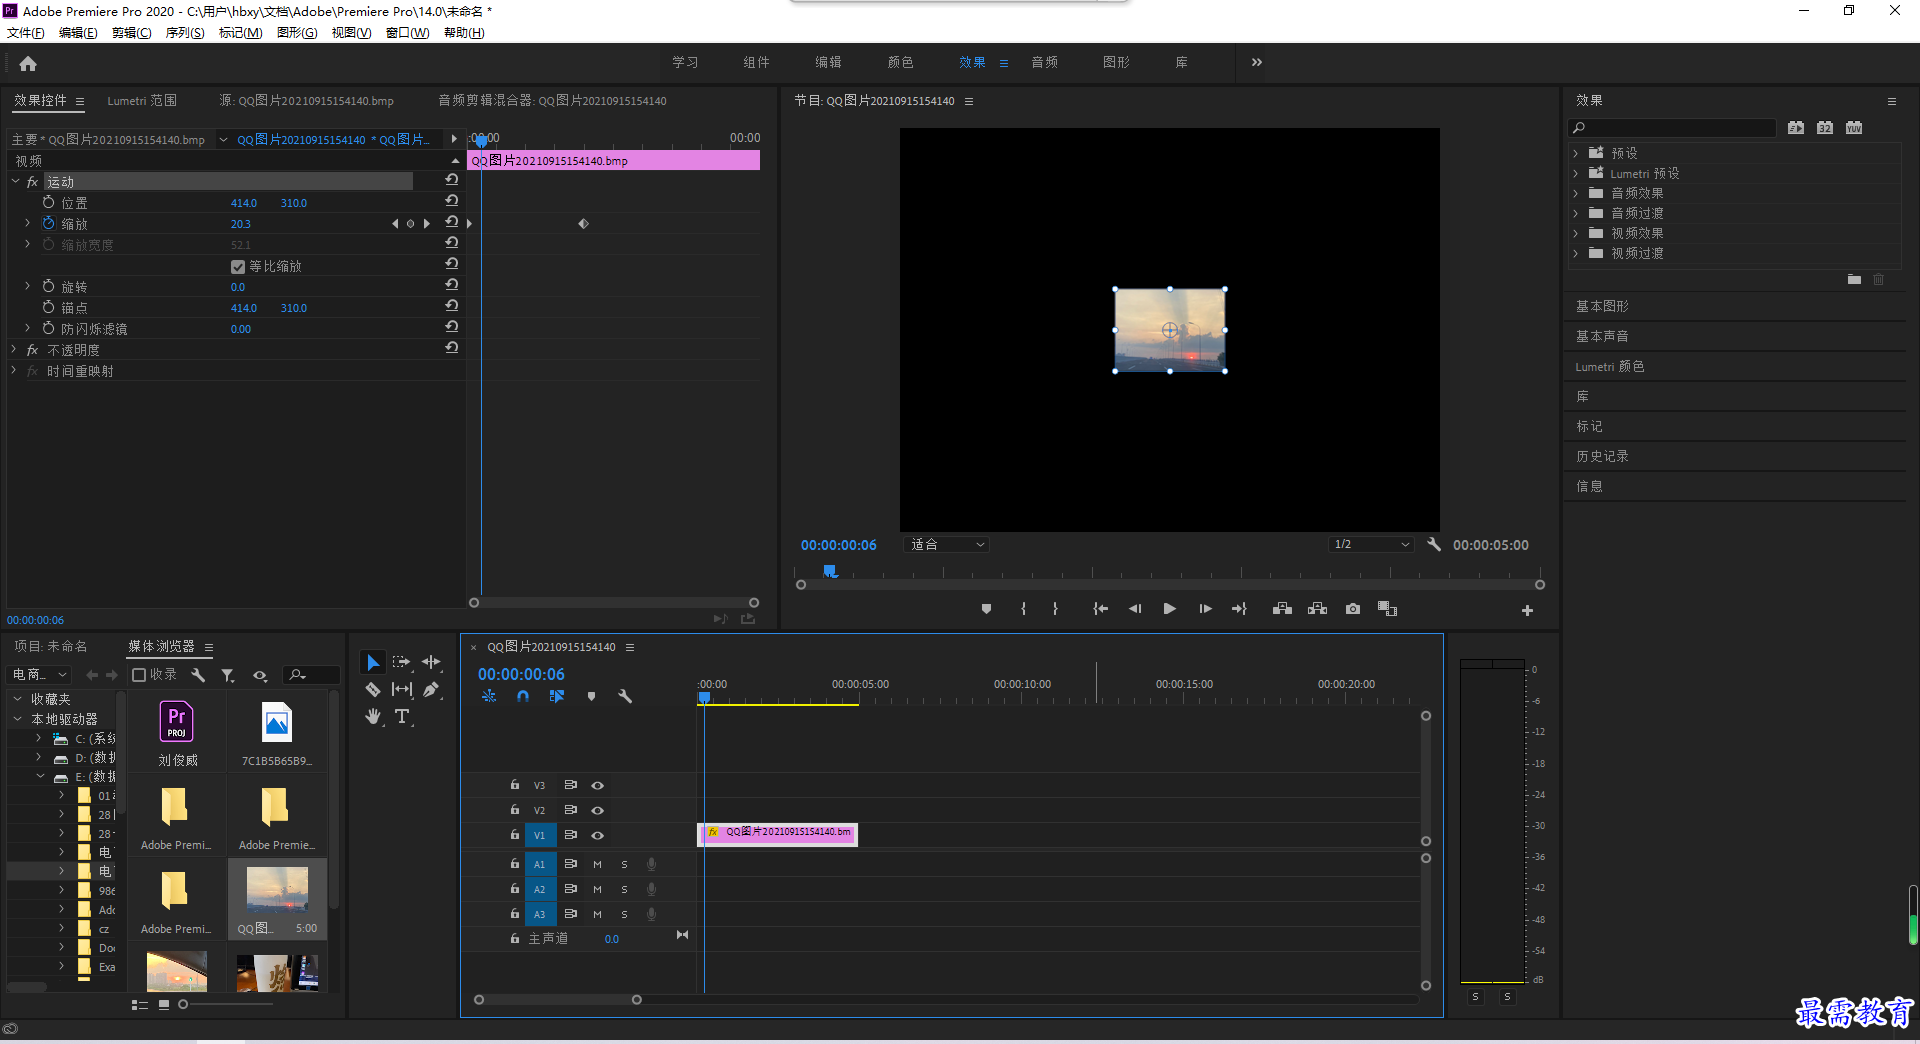Open the 标记 panel
The width and height of the screenshot is (1920, 1044).
click(x=1590, y=426)
